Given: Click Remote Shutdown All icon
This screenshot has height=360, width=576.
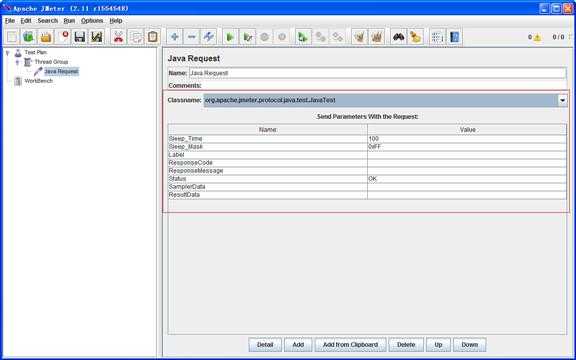Looking at the screenshot, I should (337, 37).
